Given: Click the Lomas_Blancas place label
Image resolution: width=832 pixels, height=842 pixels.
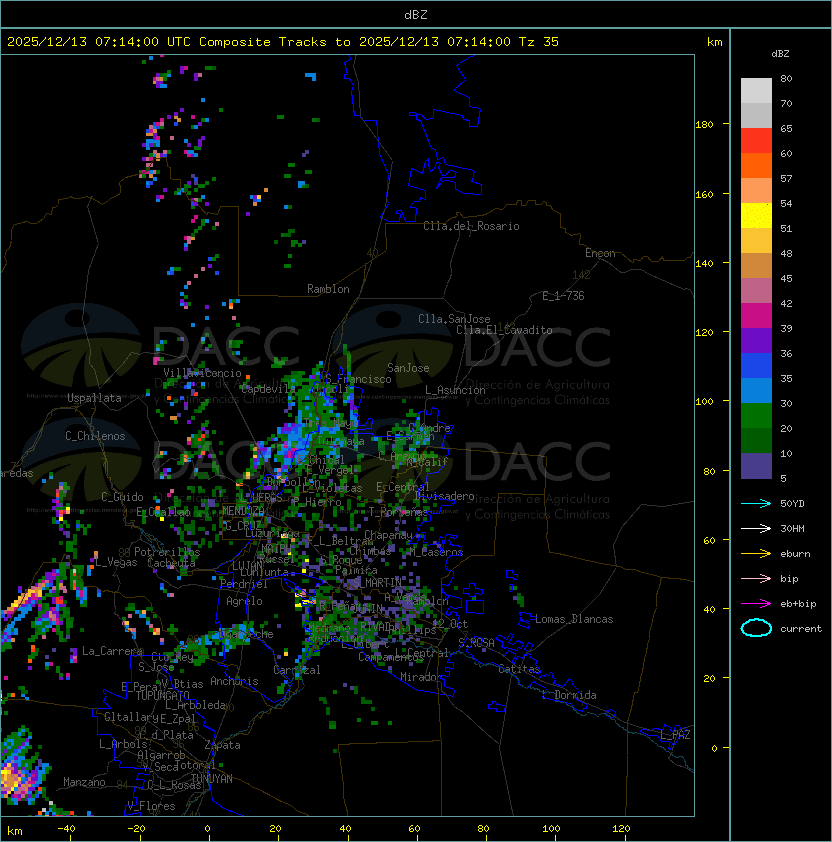Looking at the screenshot, I should [574, 619].
